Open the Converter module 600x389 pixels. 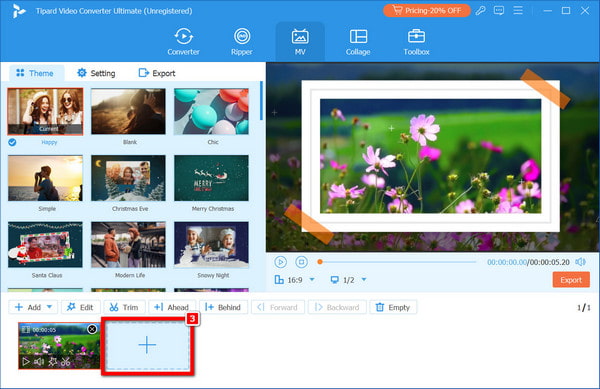[183, 41]
